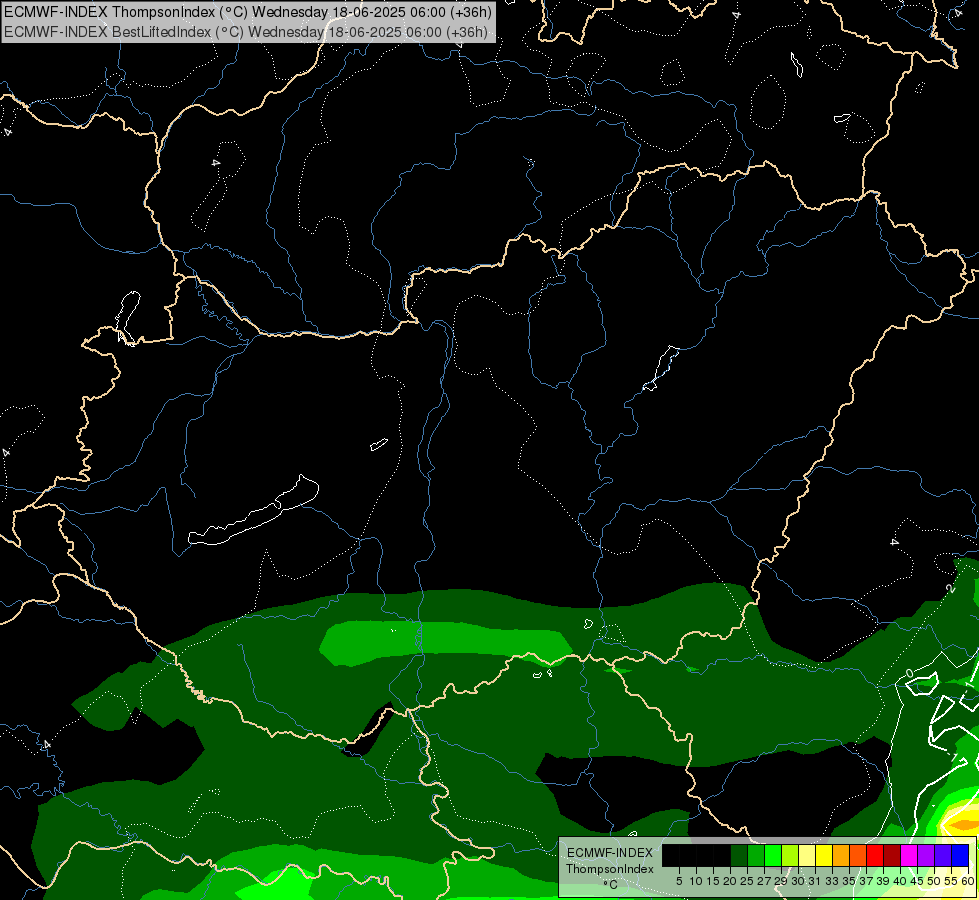The height and width of the screenshot is (900, 979).
Task: Select the dark red 39–40 legend swatch
Action: pyautogui.click(x=892, y=855)
